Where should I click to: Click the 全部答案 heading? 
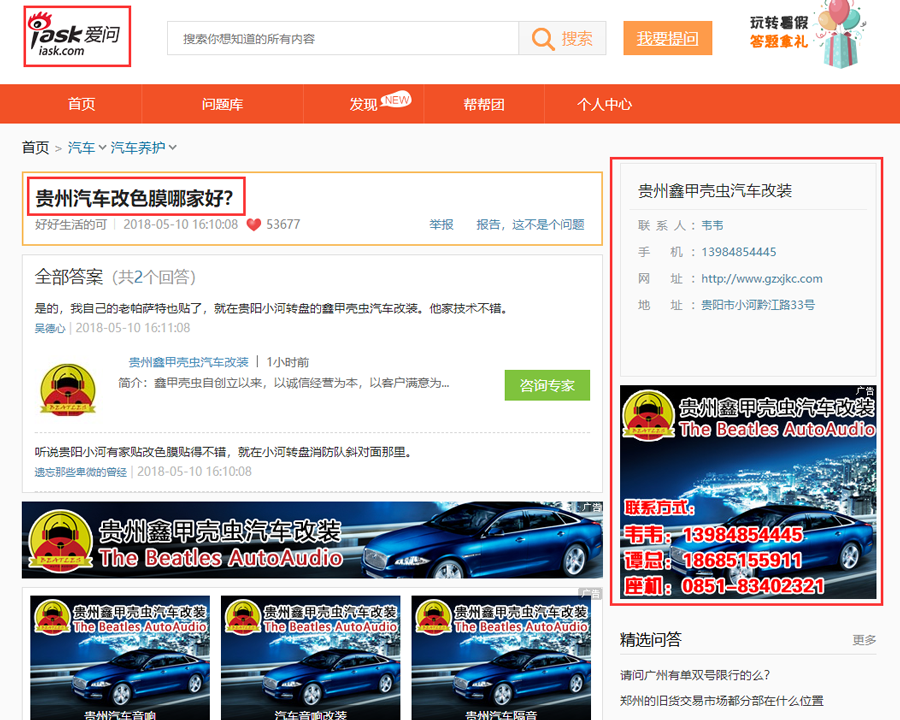(x=69, y=277)
